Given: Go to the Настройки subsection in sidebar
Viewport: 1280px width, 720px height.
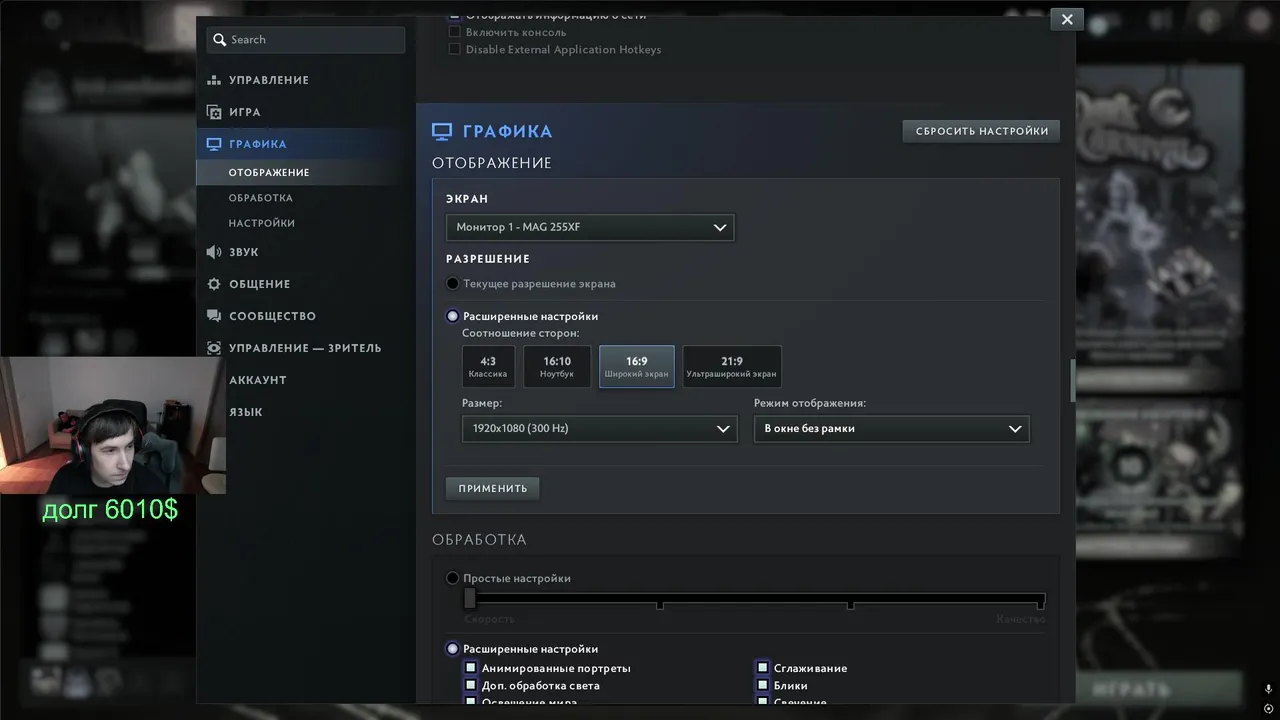Looking at the screenshot, I should [262, 223].
